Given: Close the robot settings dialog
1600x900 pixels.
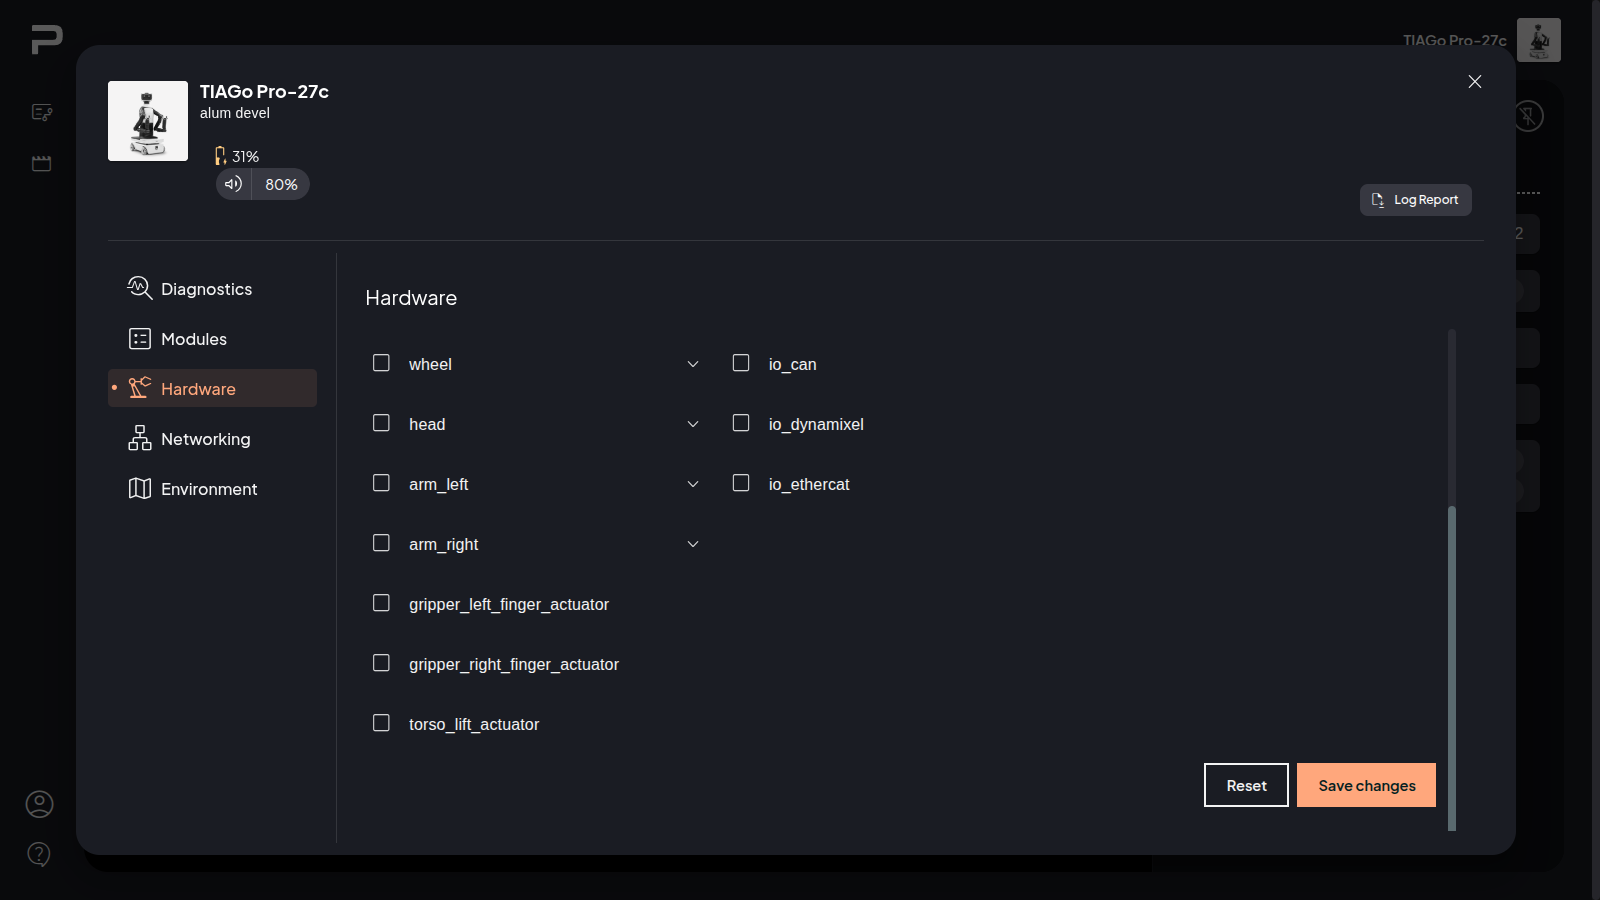Looking at the screenshot, I should (x=1475, y=82).
